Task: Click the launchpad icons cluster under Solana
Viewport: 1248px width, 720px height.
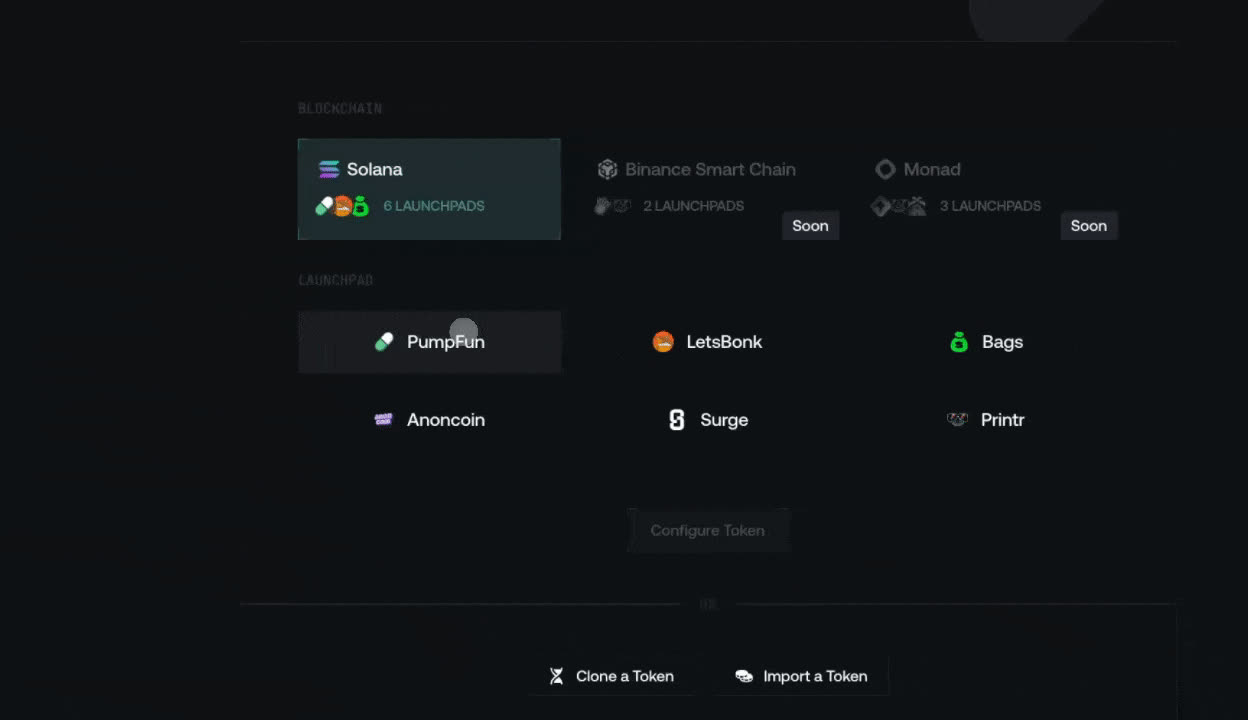Action: tap(343, 206)
